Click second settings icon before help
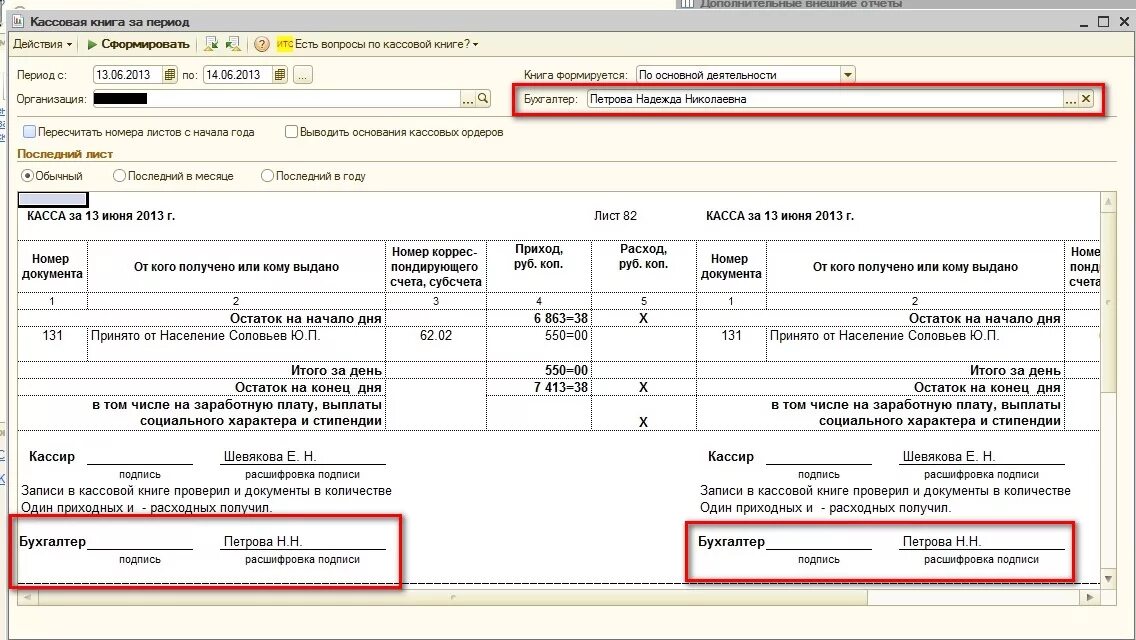Image resolution: width=1136 pixels, height=640 pixels. point(233,44)
